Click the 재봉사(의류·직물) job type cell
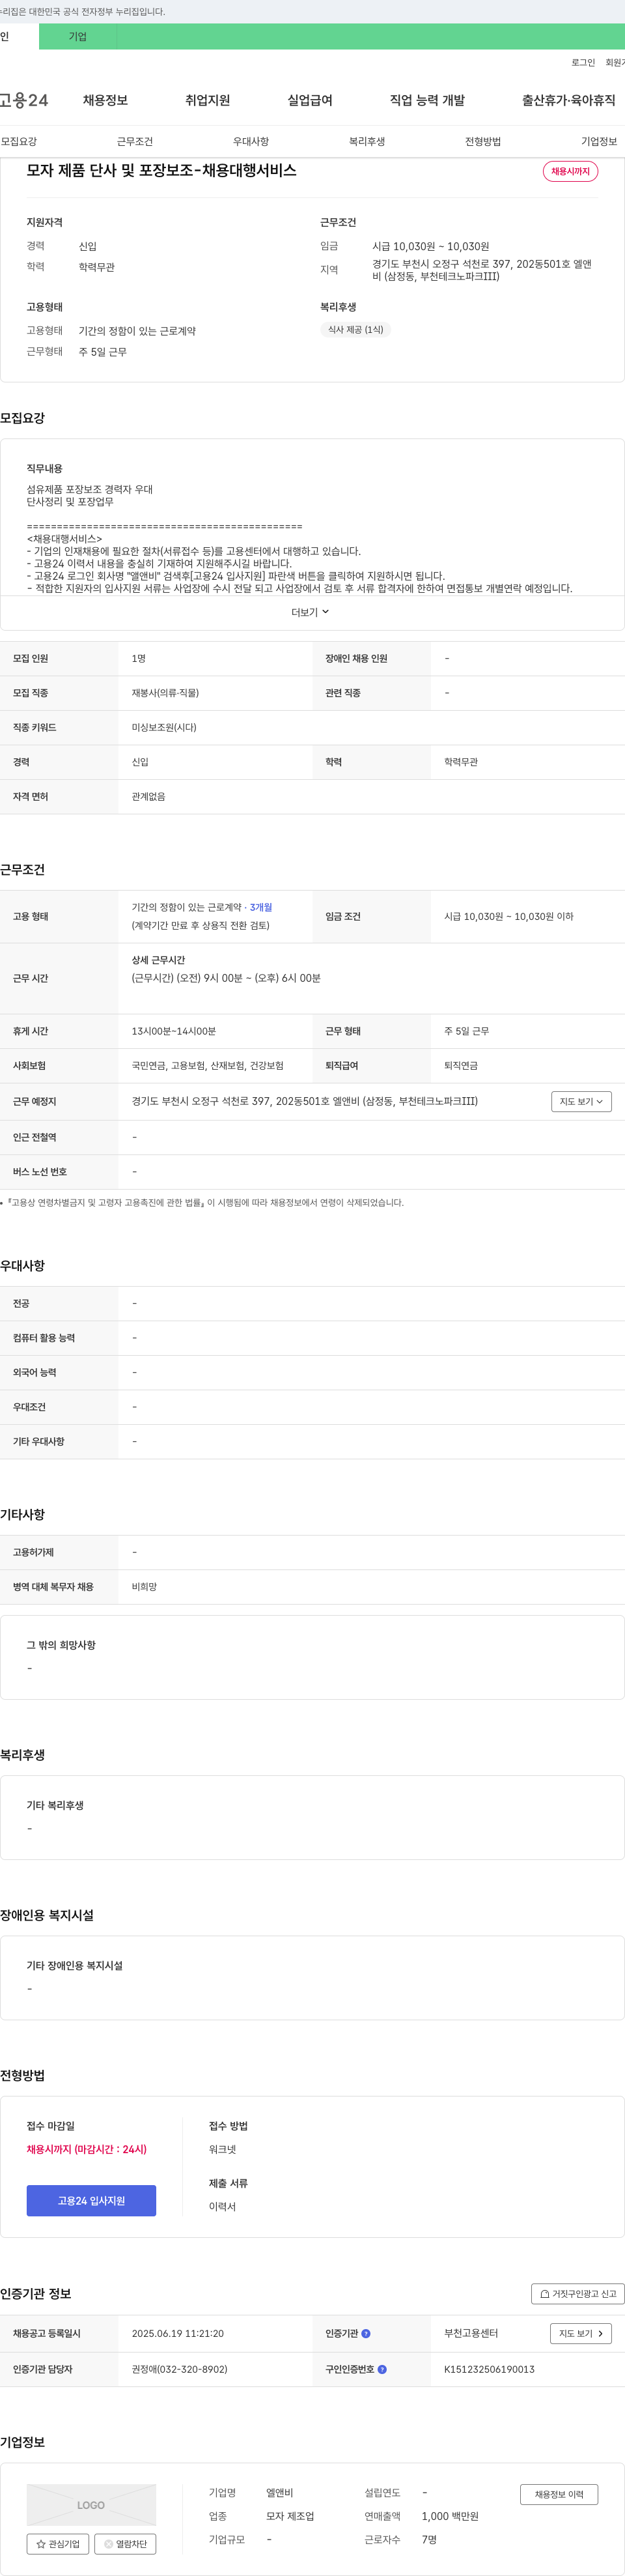The width and height of the screenshot is (625, 2576). 166,693
